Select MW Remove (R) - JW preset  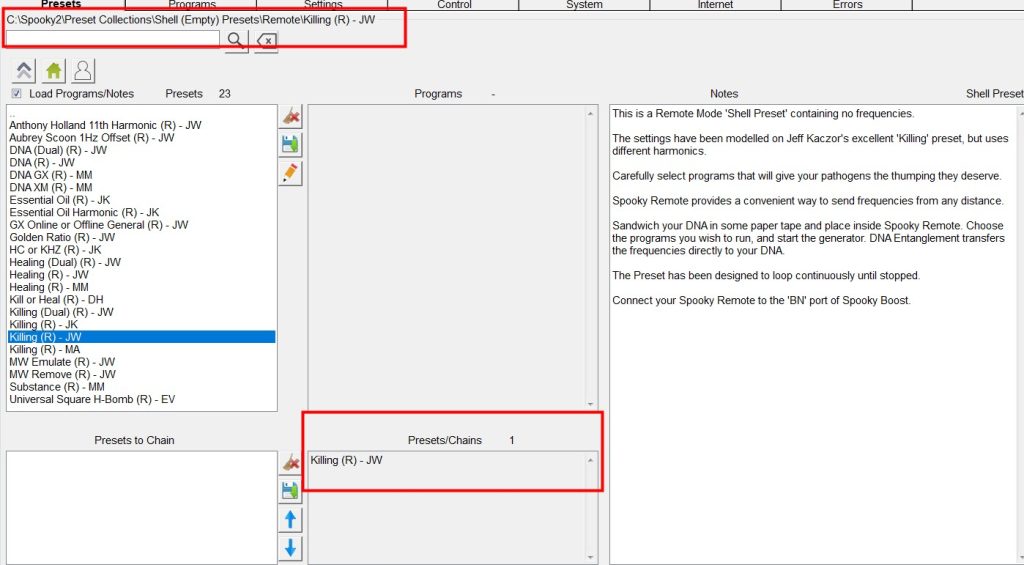pos(62,375)
